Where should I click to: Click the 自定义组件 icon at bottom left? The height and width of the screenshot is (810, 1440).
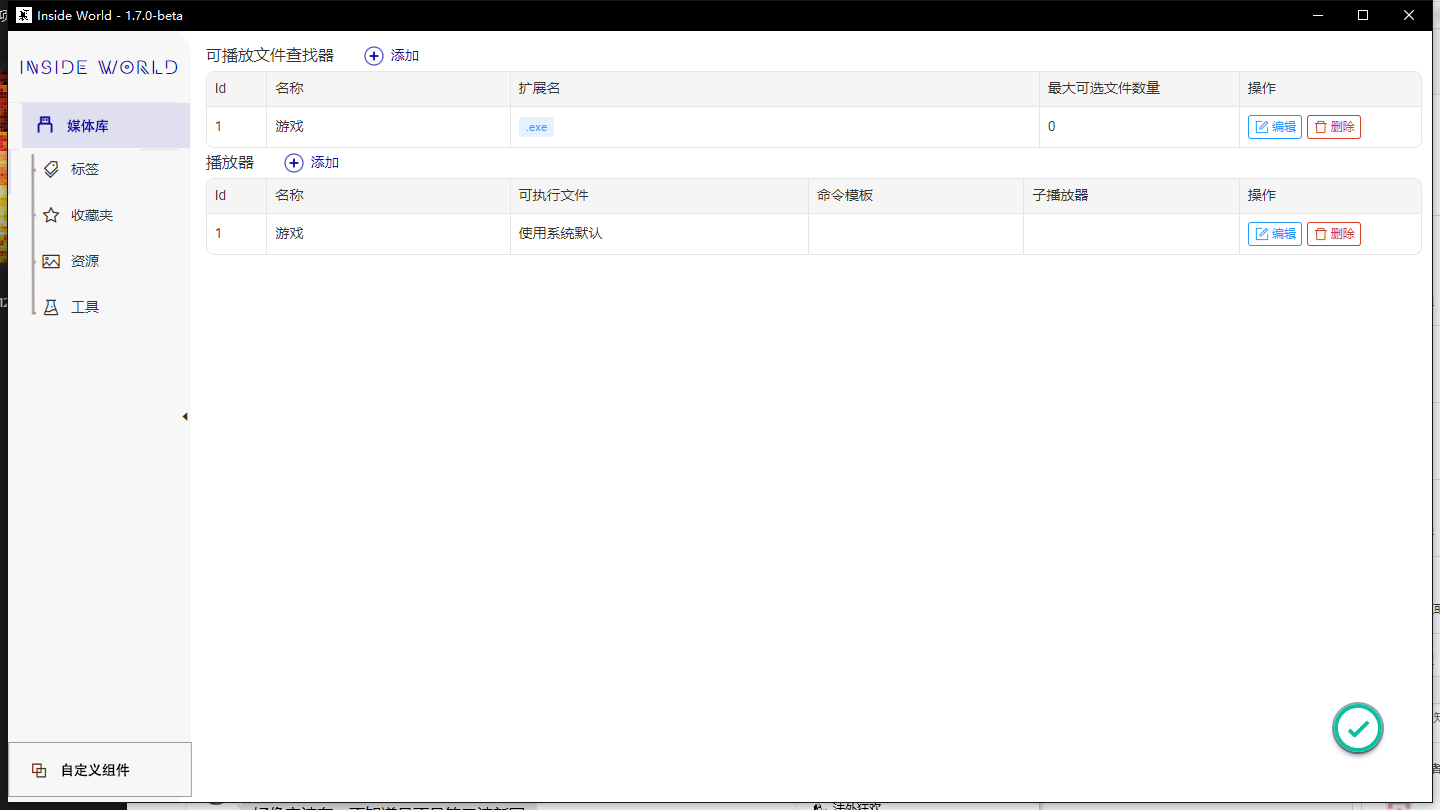38,770
